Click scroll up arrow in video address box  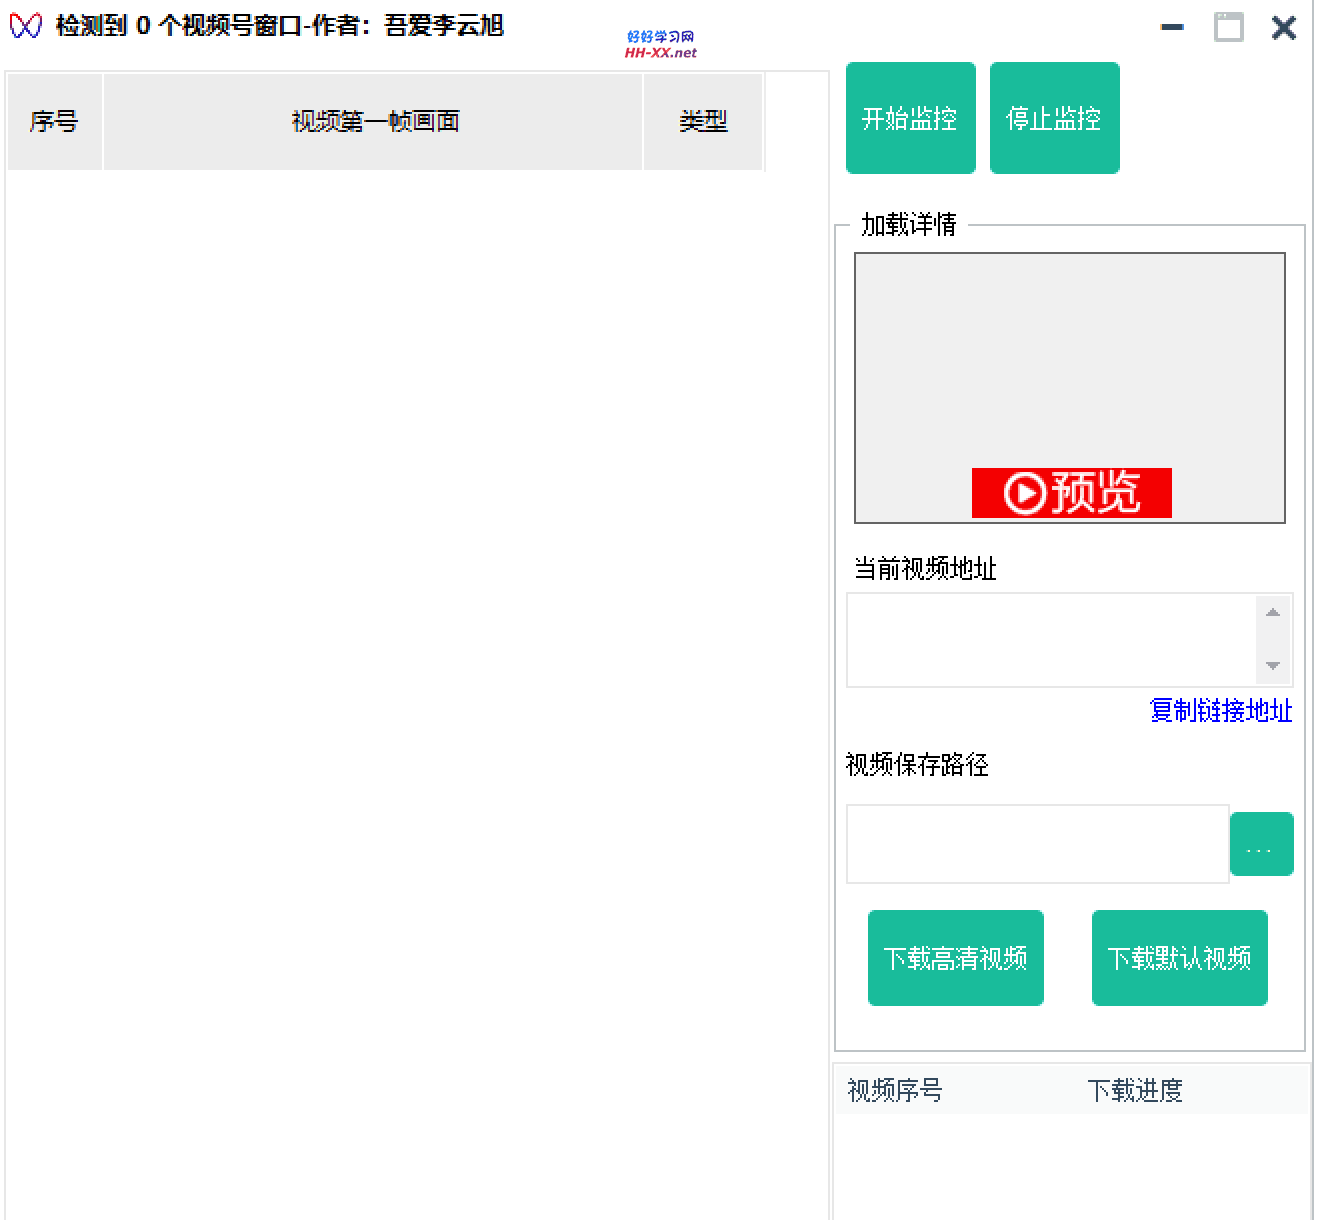coord(1272,612)
